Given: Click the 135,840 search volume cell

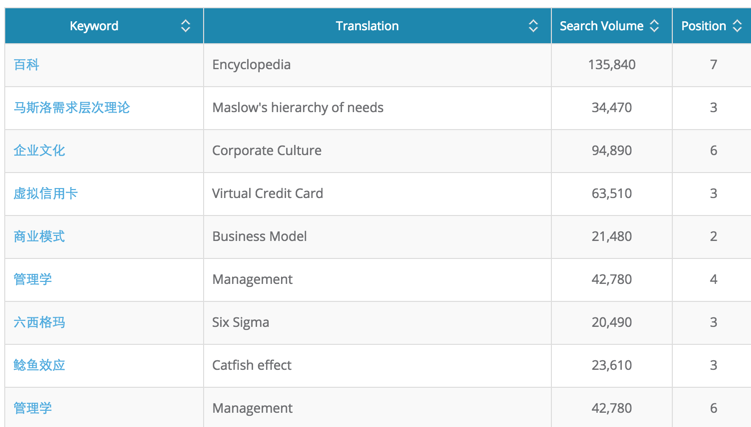Looking at the screenshot, I should (x=612, y=65).
